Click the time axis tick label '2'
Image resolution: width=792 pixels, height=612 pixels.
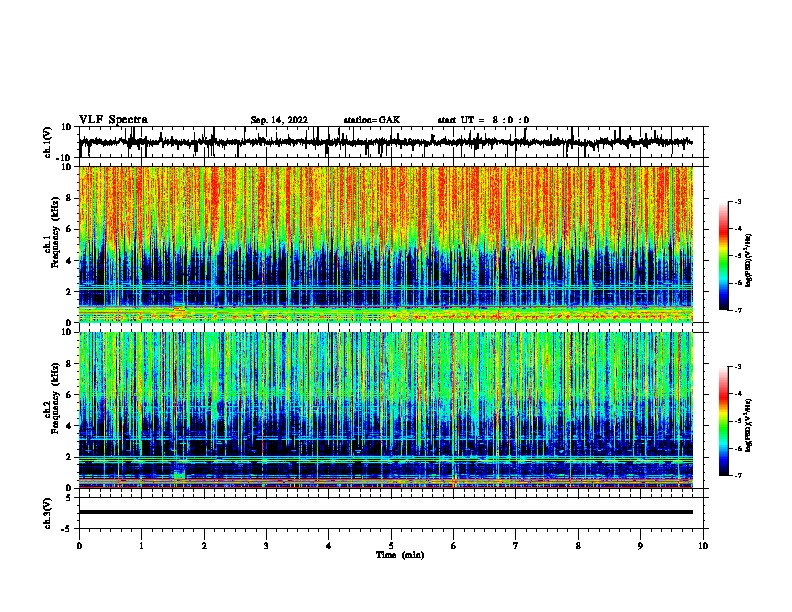[204, 546]
